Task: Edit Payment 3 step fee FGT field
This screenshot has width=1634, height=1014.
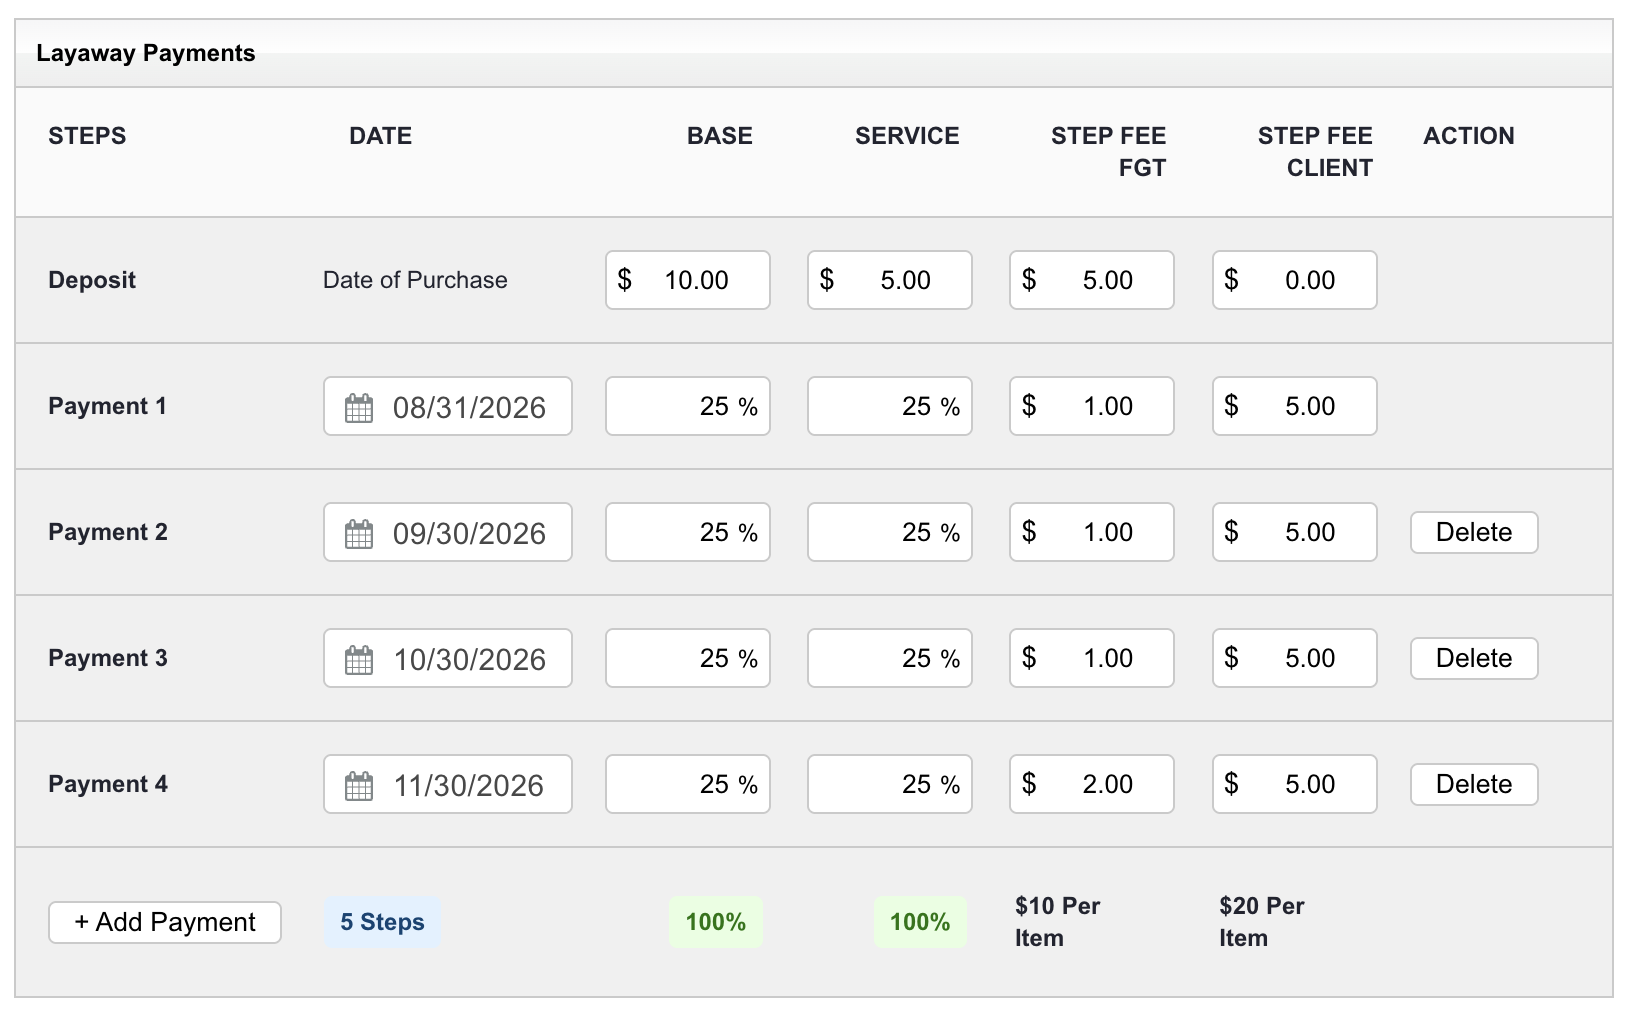Action: coord(1092,658)
